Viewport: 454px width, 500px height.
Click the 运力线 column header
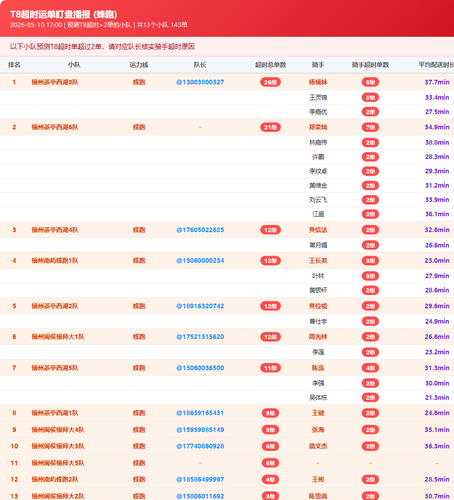(x=139, y=65)
